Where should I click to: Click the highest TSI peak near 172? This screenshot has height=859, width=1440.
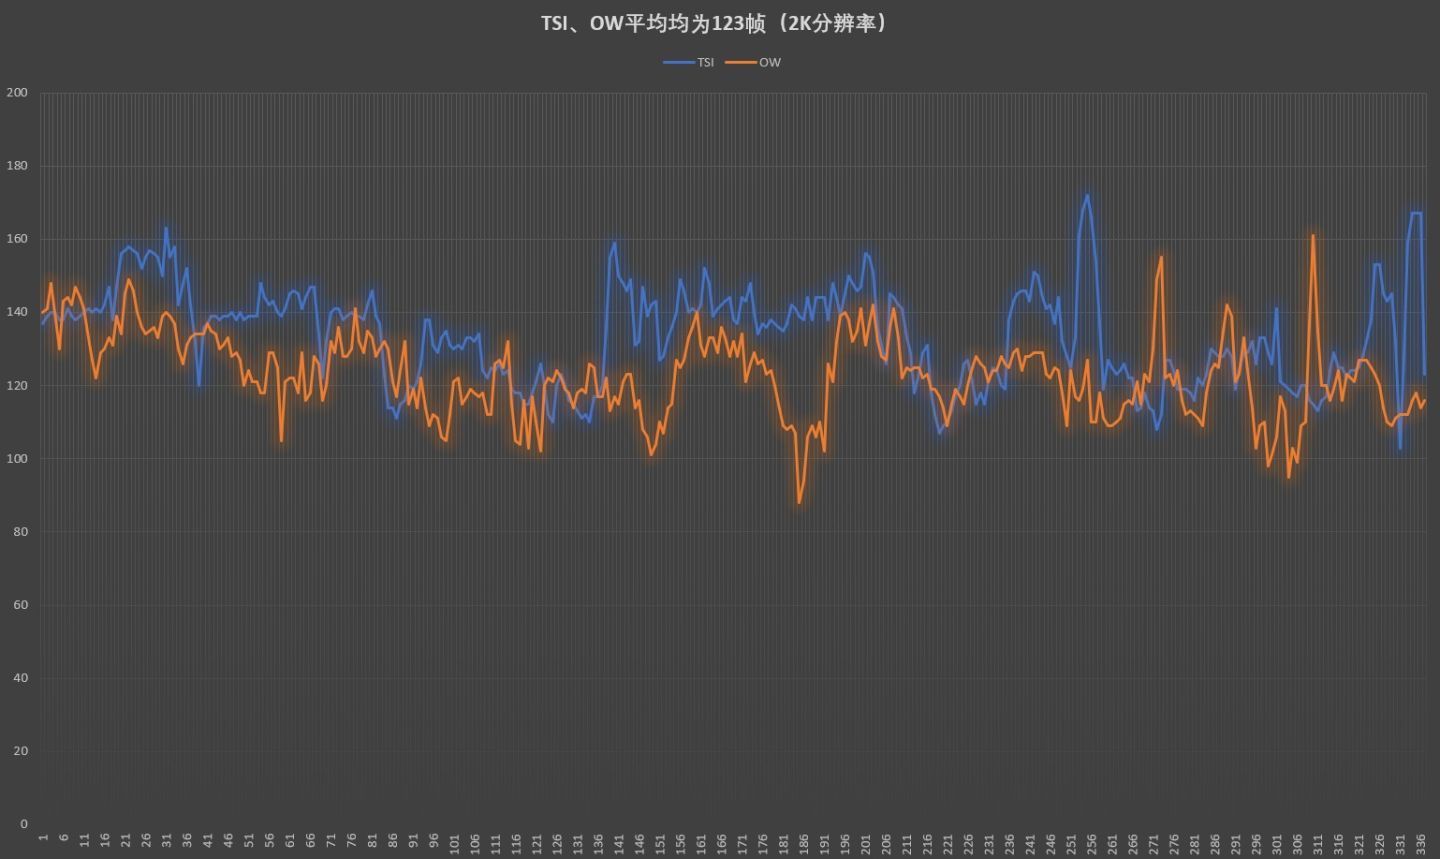click(1086, 195)
